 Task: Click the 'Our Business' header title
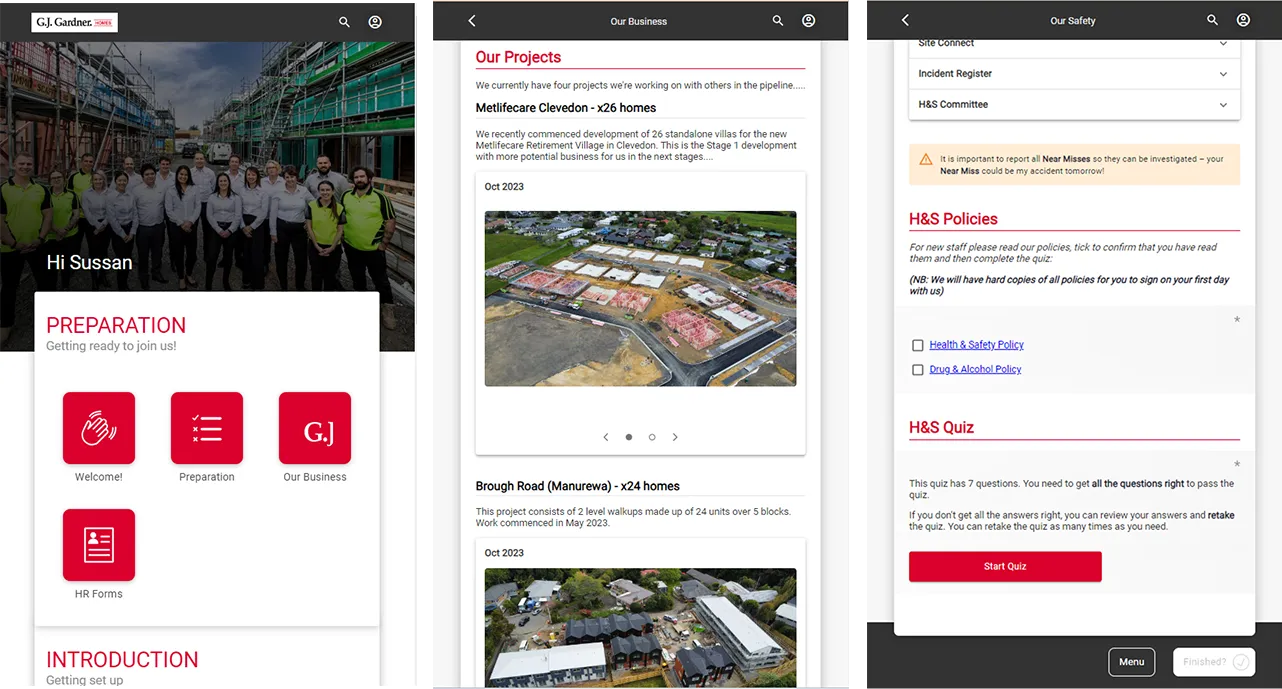[x=639, y=22]
